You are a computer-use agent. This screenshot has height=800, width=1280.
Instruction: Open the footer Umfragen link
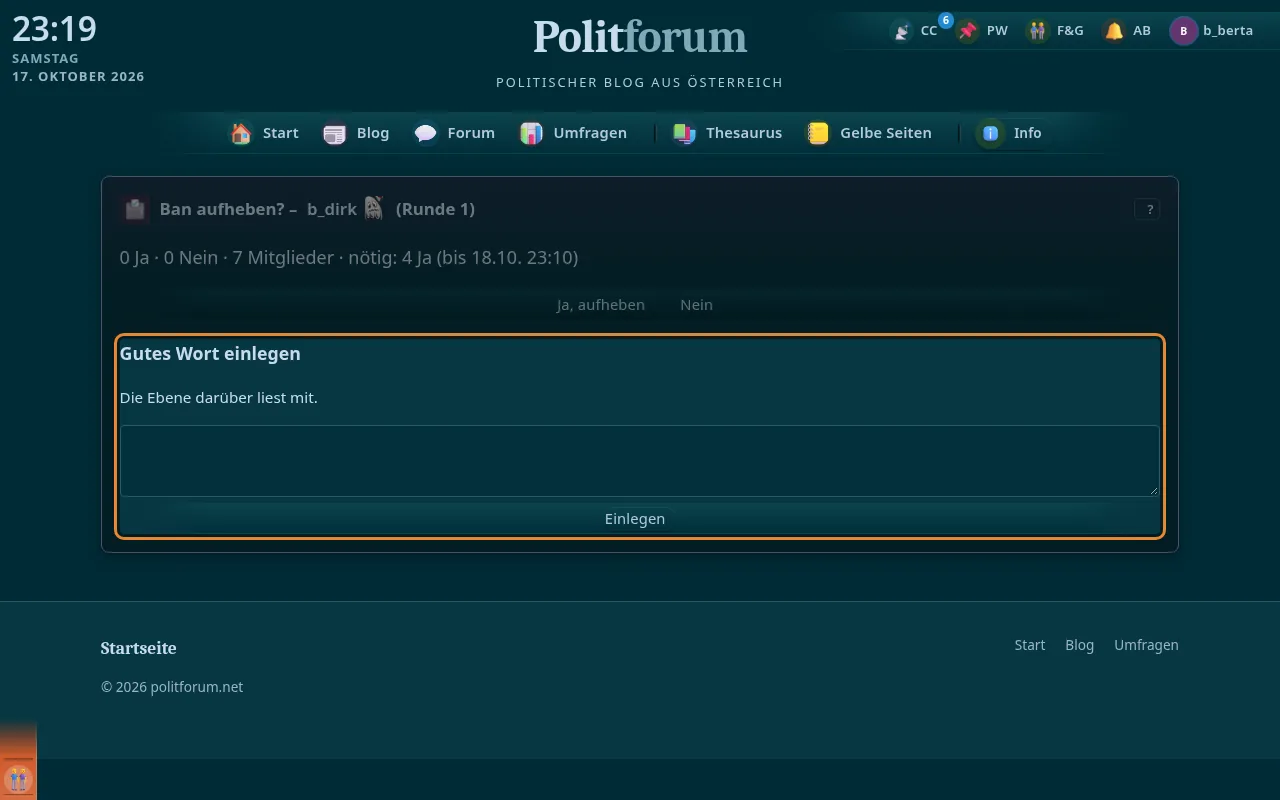point(1146,645)
